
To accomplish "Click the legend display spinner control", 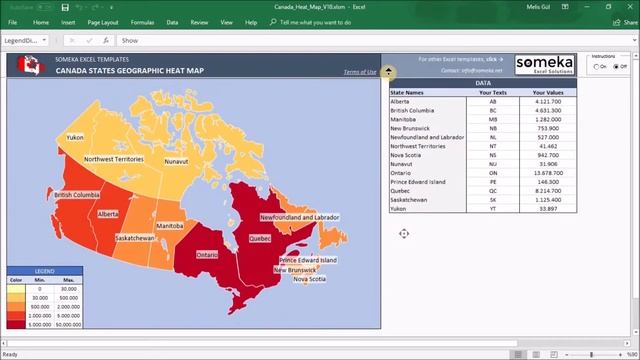I will point(388,72).
